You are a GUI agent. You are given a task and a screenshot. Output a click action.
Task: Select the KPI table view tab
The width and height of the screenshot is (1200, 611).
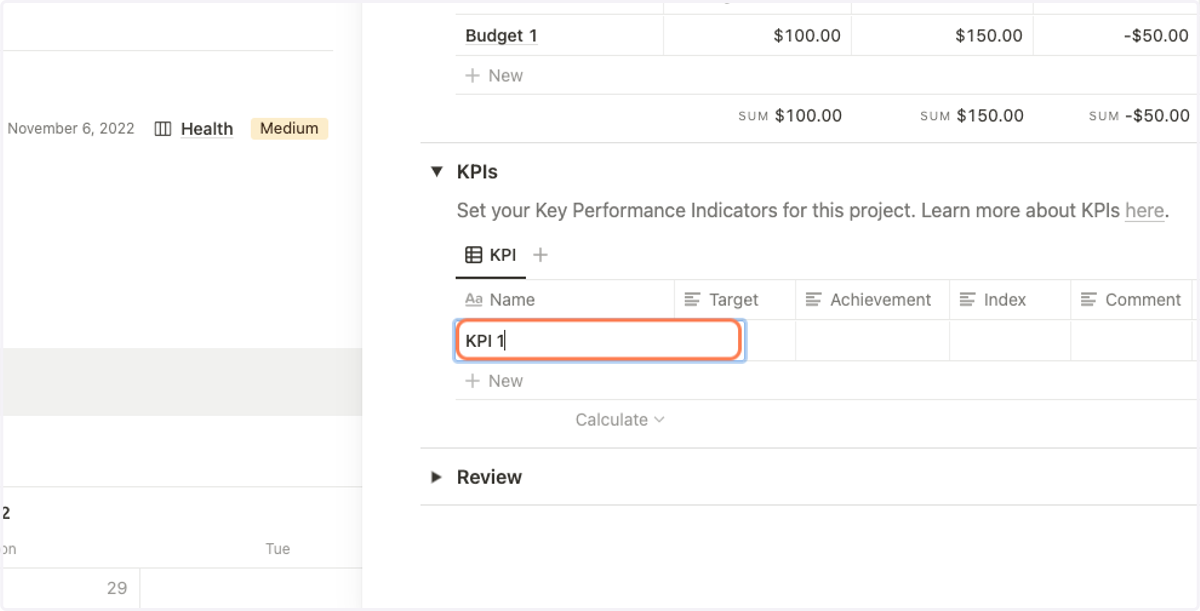[x=491, y=255]
